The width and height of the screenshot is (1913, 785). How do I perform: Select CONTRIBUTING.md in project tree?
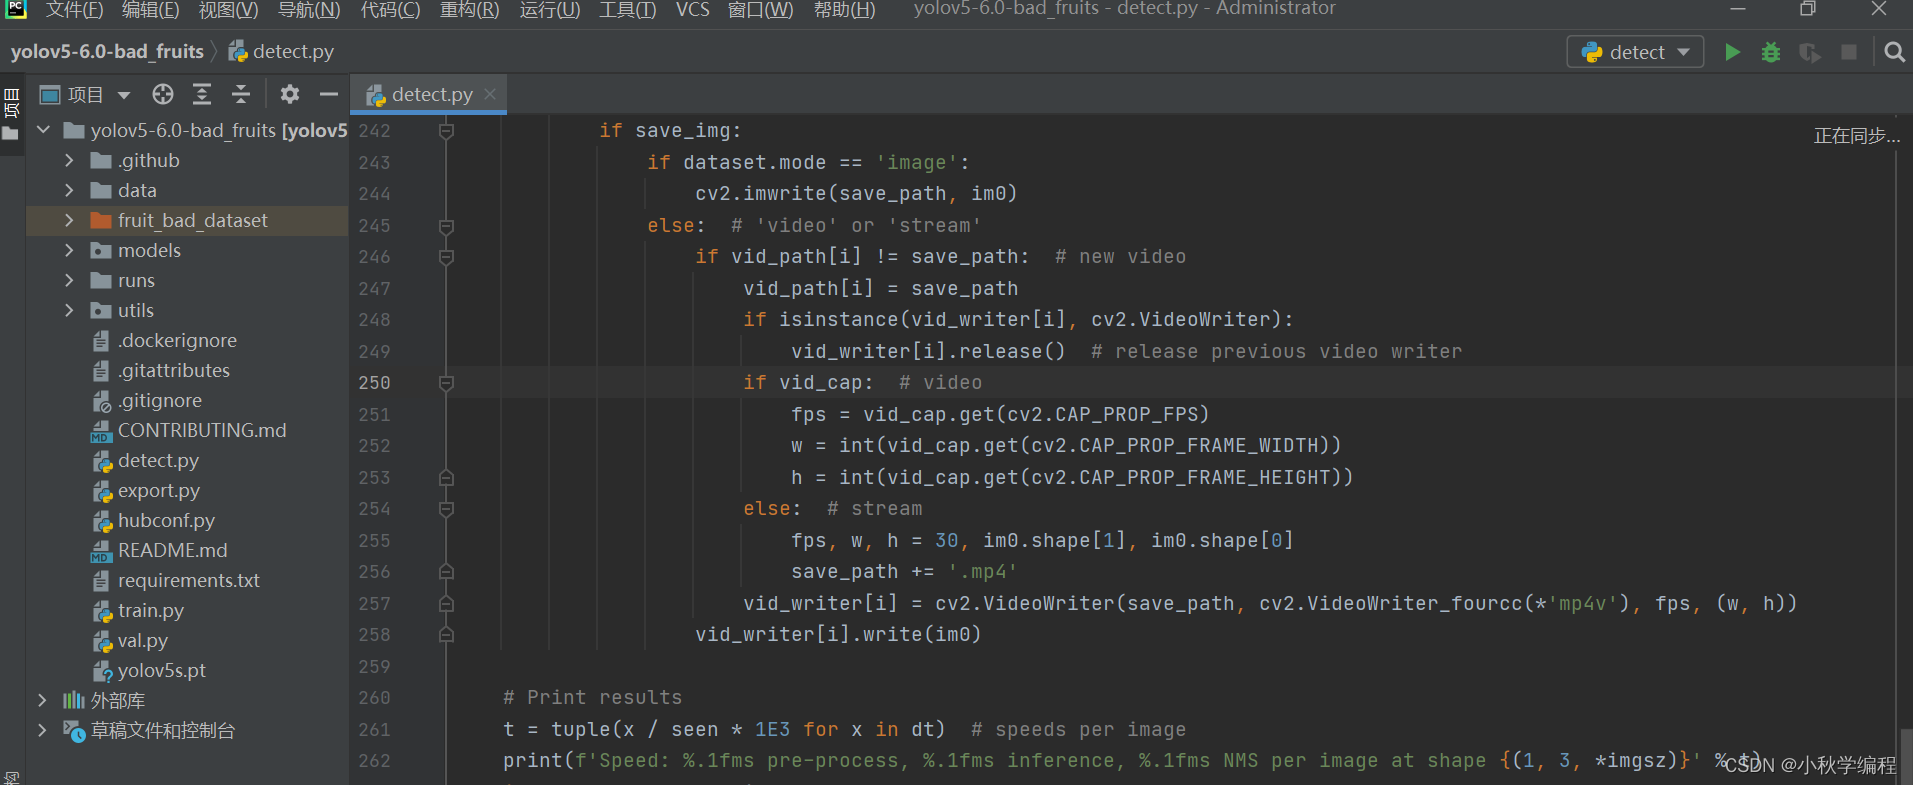pos(202,430)
